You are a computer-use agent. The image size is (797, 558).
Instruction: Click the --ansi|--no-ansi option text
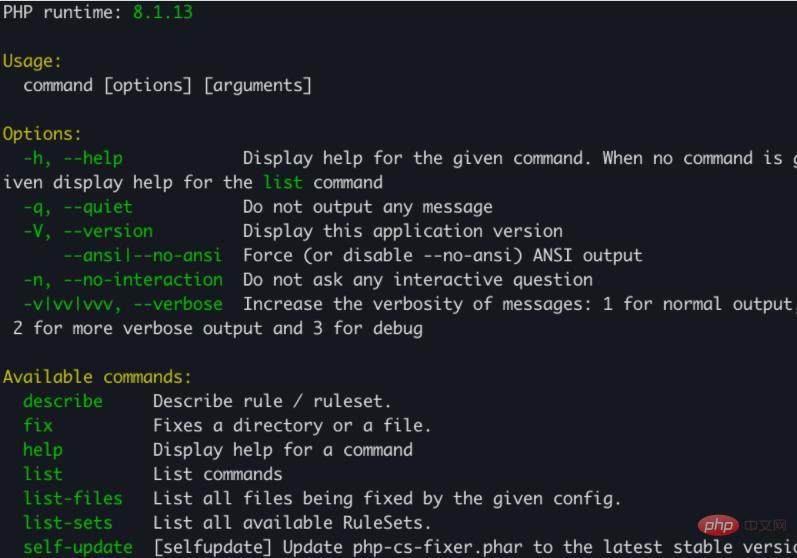tap(143, 255)
